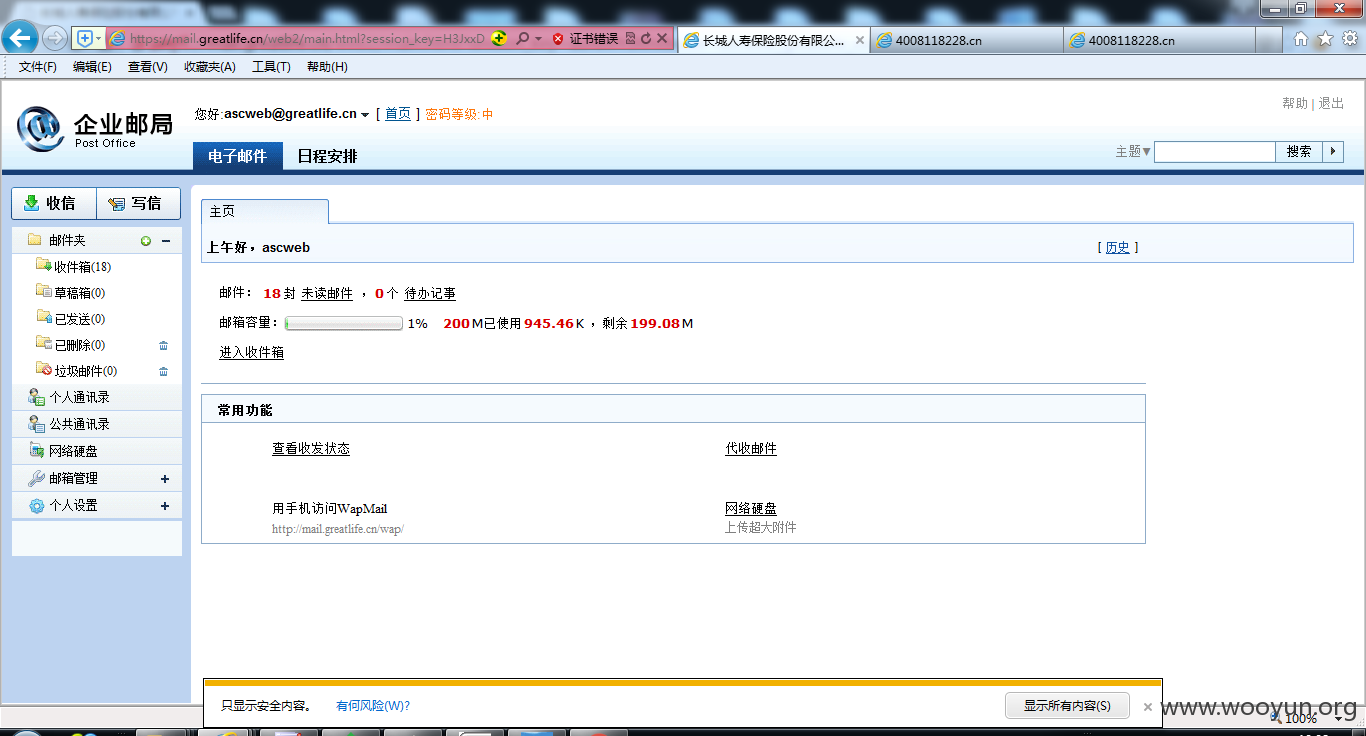Click the browser back arrow button
Image resolution: width=1366 pixels, height=736 pixels.
20,39
